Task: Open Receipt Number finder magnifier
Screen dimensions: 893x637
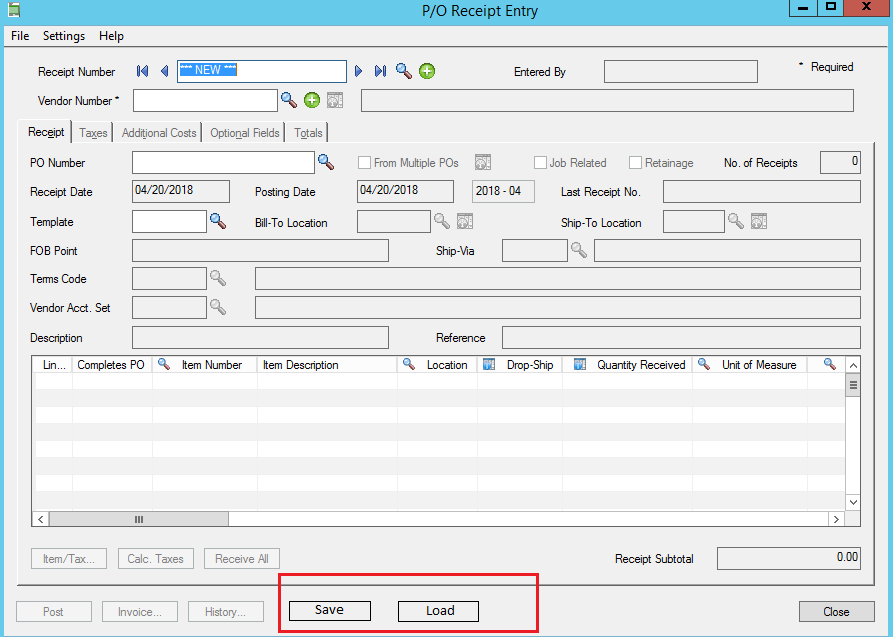Action: 404,71
